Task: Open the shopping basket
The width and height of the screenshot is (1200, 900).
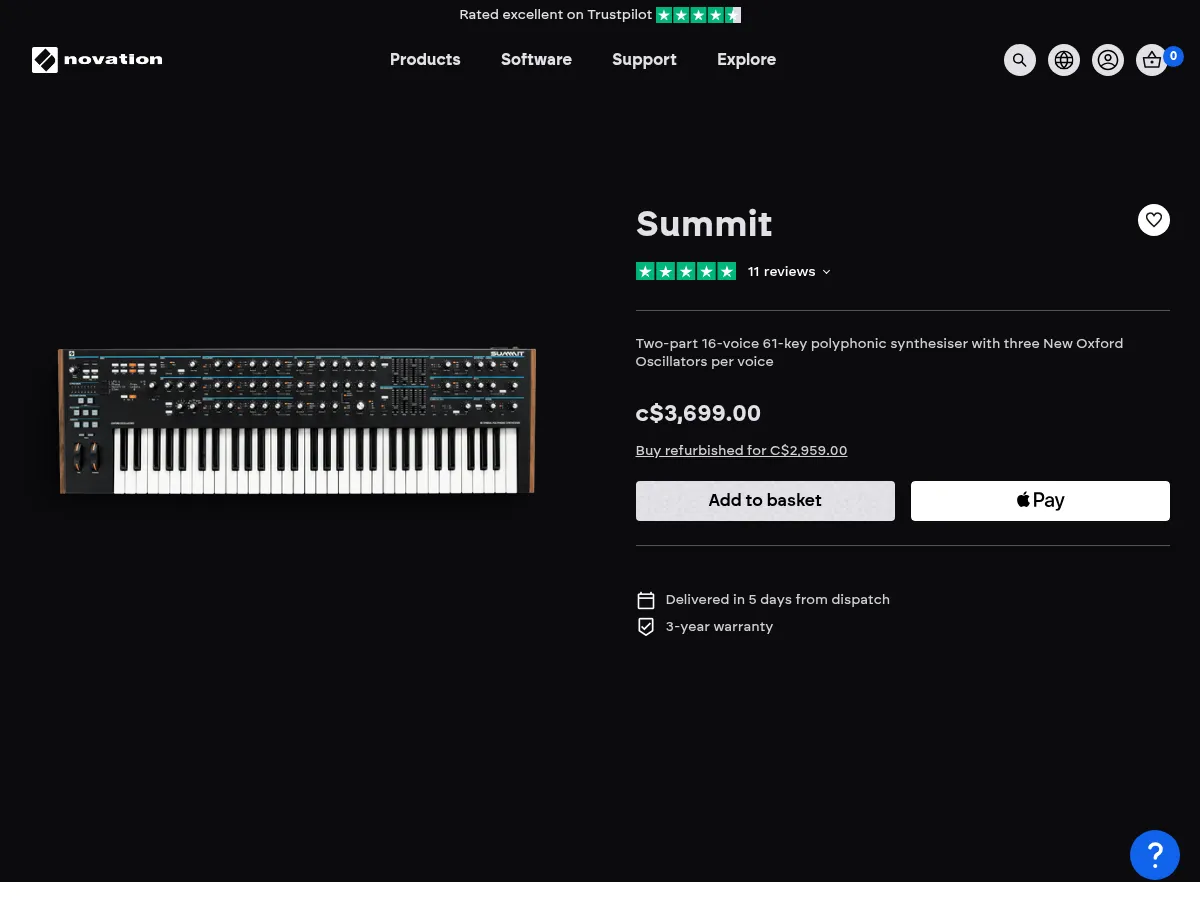Action: point(1151,60)
